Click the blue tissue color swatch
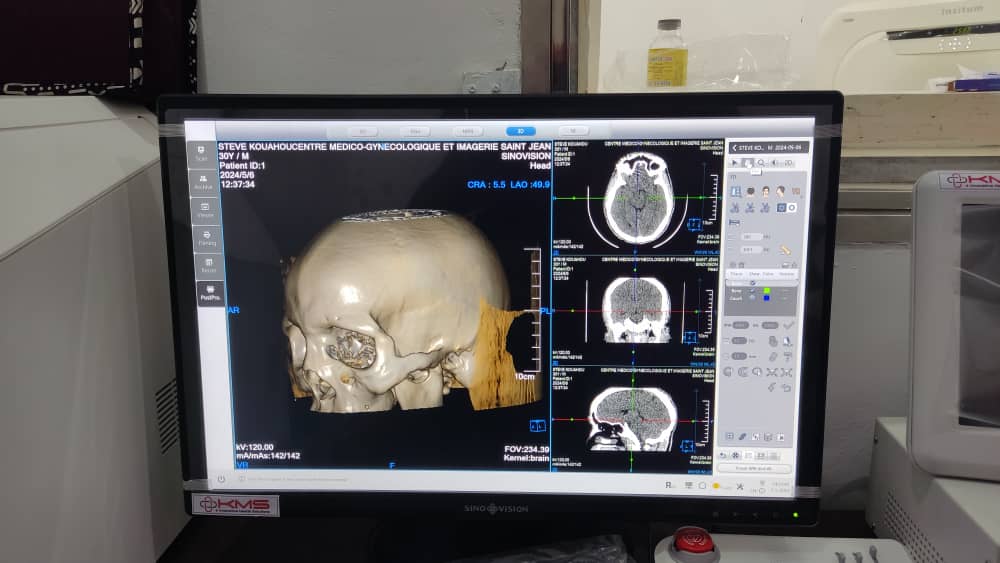 click(x=767, y=298)
